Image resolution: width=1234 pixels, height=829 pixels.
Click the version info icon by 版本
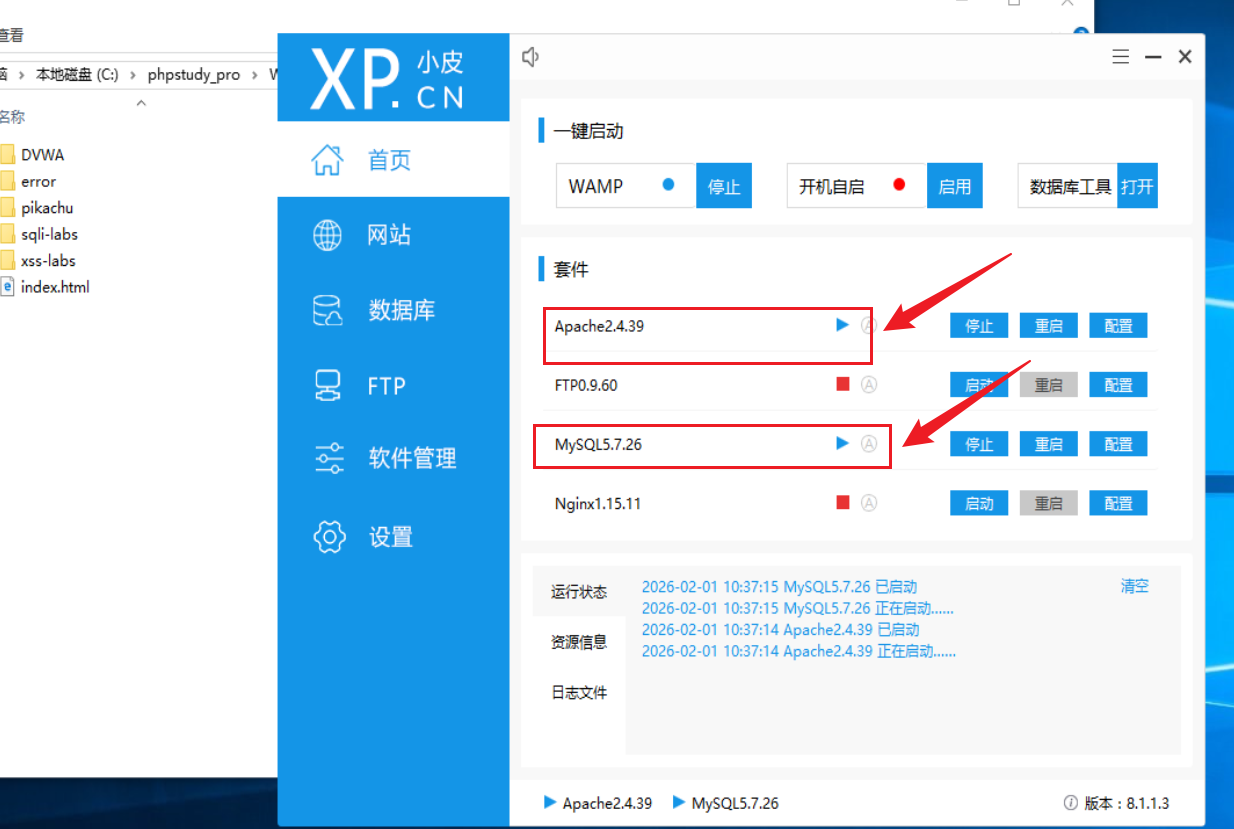coord(1071,803)
